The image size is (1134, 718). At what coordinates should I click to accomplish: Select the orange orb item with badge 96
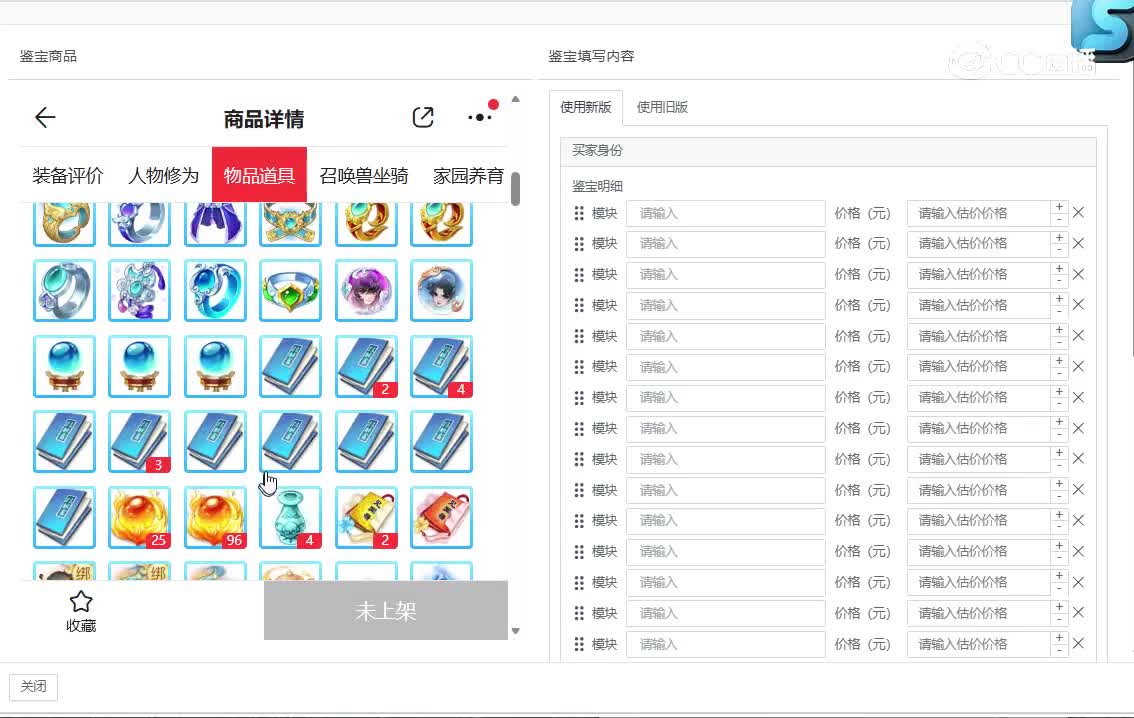[x=216, y=517]
